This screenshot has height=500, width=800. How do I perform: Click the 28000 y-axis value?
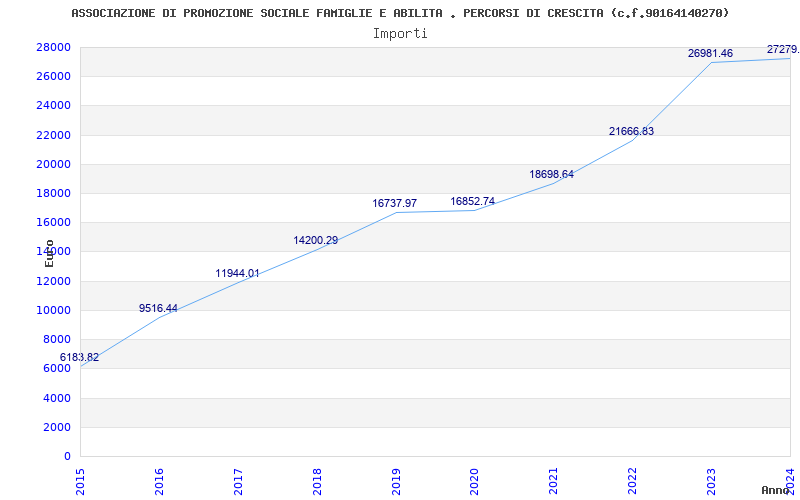click(54, 47)
